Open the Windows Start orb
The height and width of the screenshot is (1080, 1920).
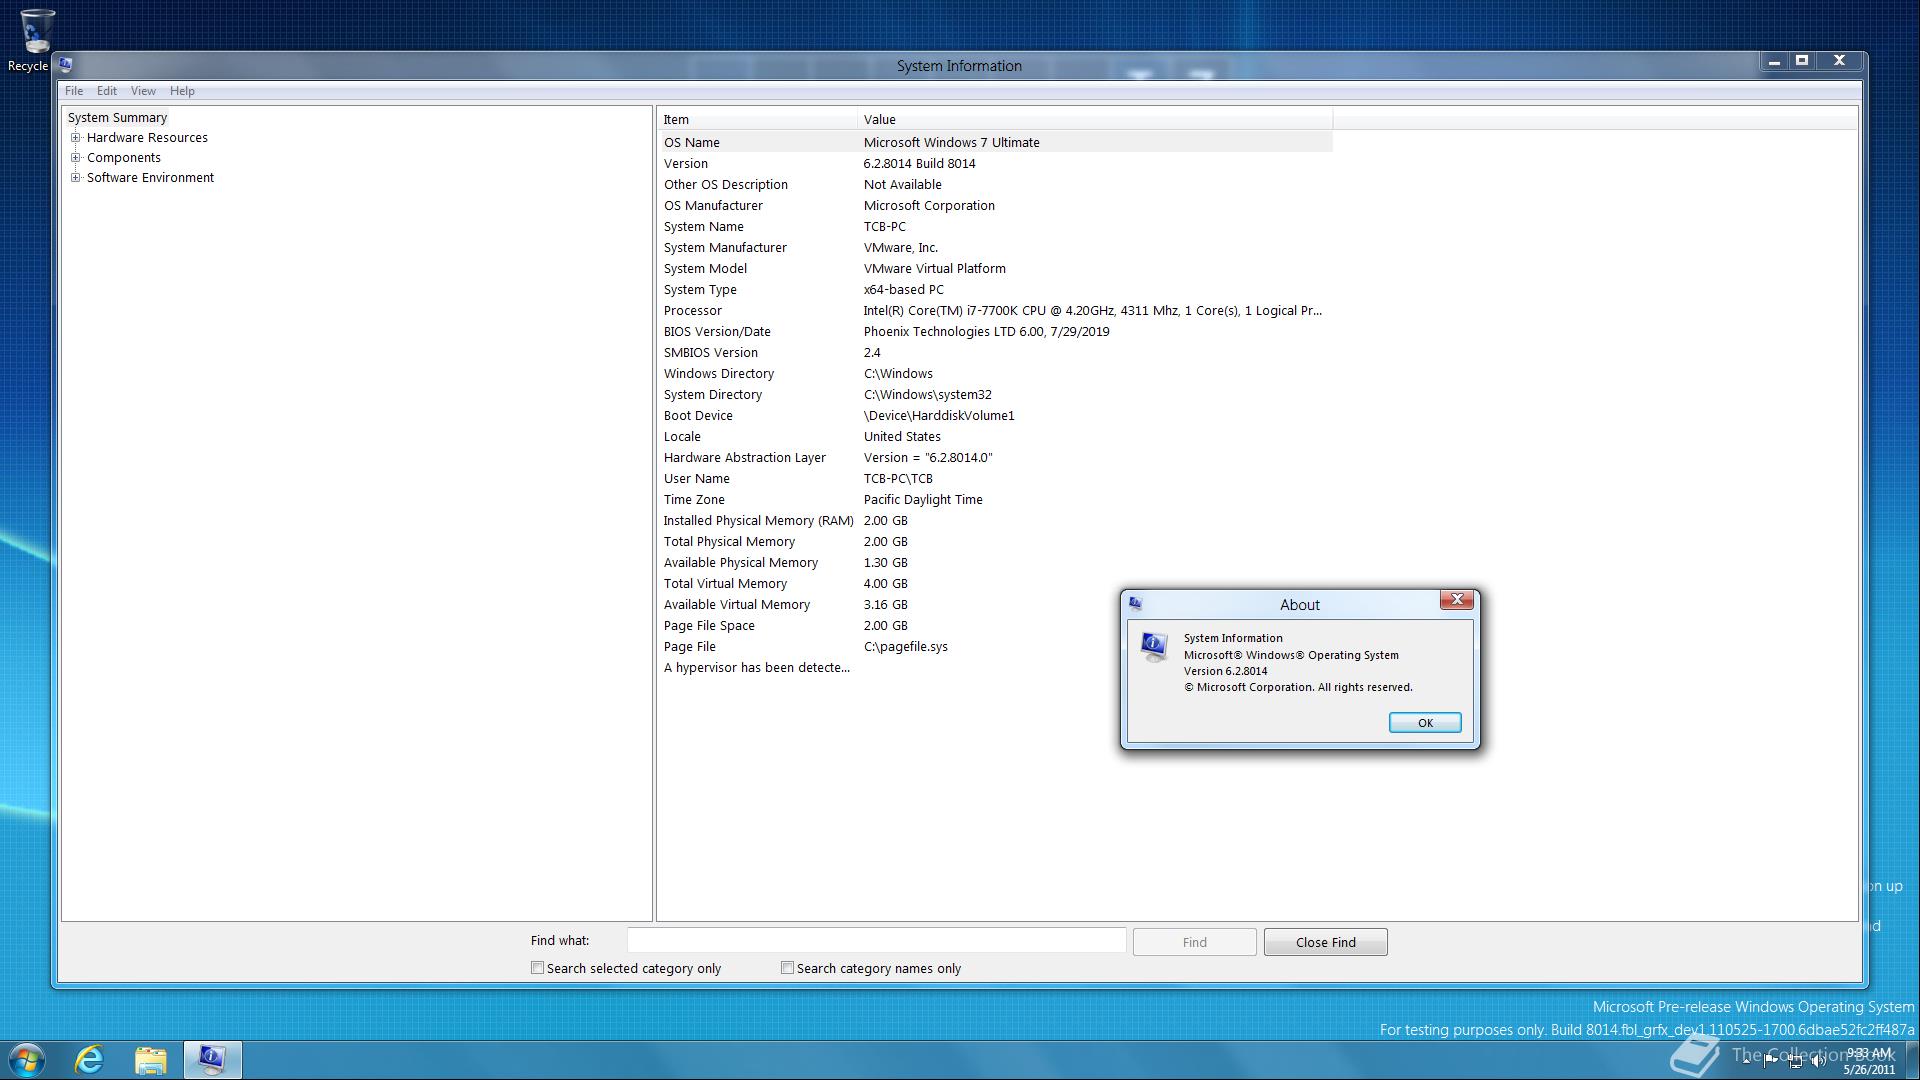coord(27,1060)
